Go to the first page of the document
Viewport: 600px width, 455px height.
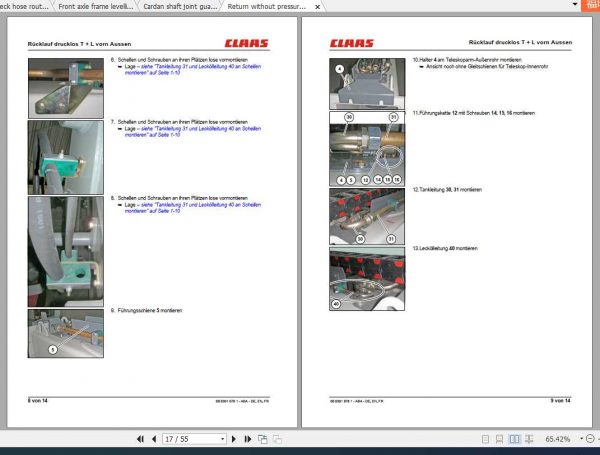point(140,439)
